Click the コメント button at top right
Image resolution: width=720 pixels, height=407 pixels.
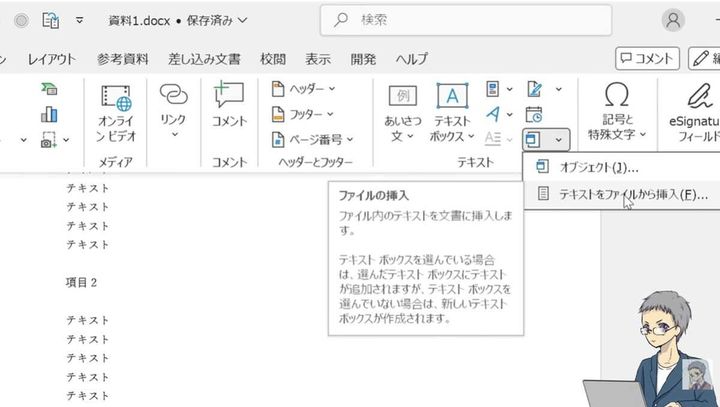coord(647,58)
